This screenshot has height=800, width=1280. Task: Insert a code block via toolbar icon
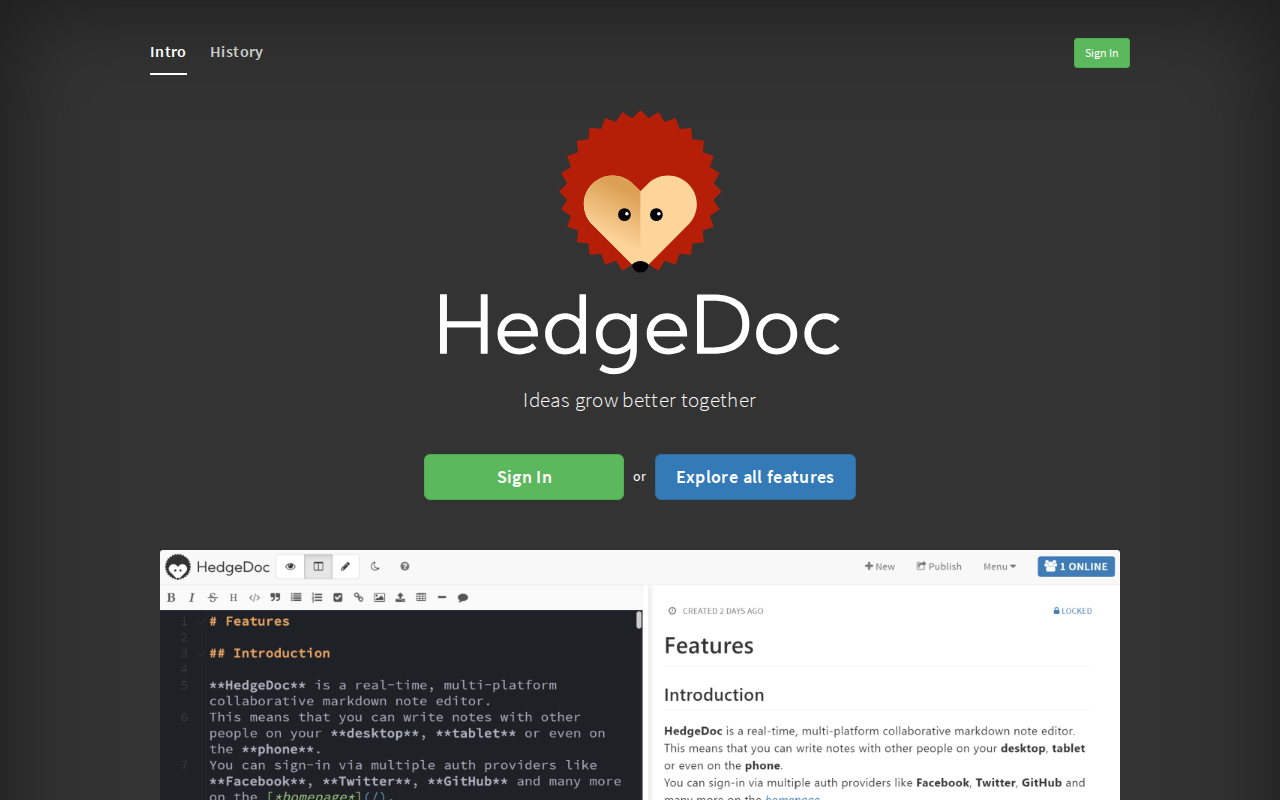[254, 598]
